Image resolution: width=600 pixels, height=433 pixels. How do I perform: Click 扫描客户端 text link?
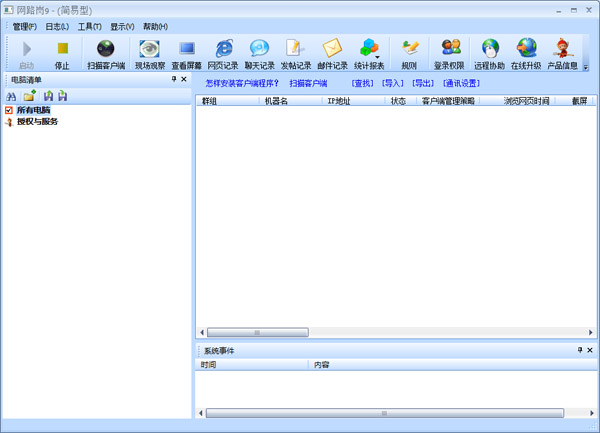coord(308,83)
